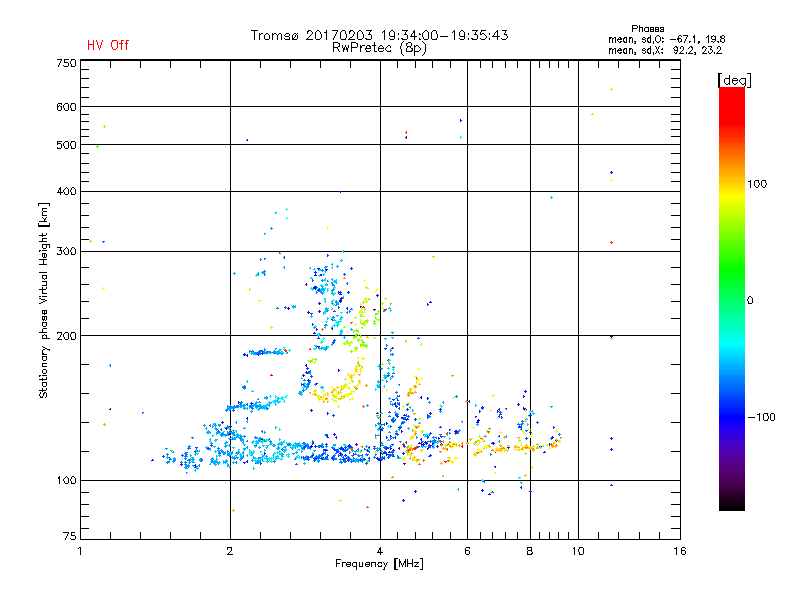Click the x-axis label '16'
The width and height of the screenshot is (800, 600).
click(680, 551)
